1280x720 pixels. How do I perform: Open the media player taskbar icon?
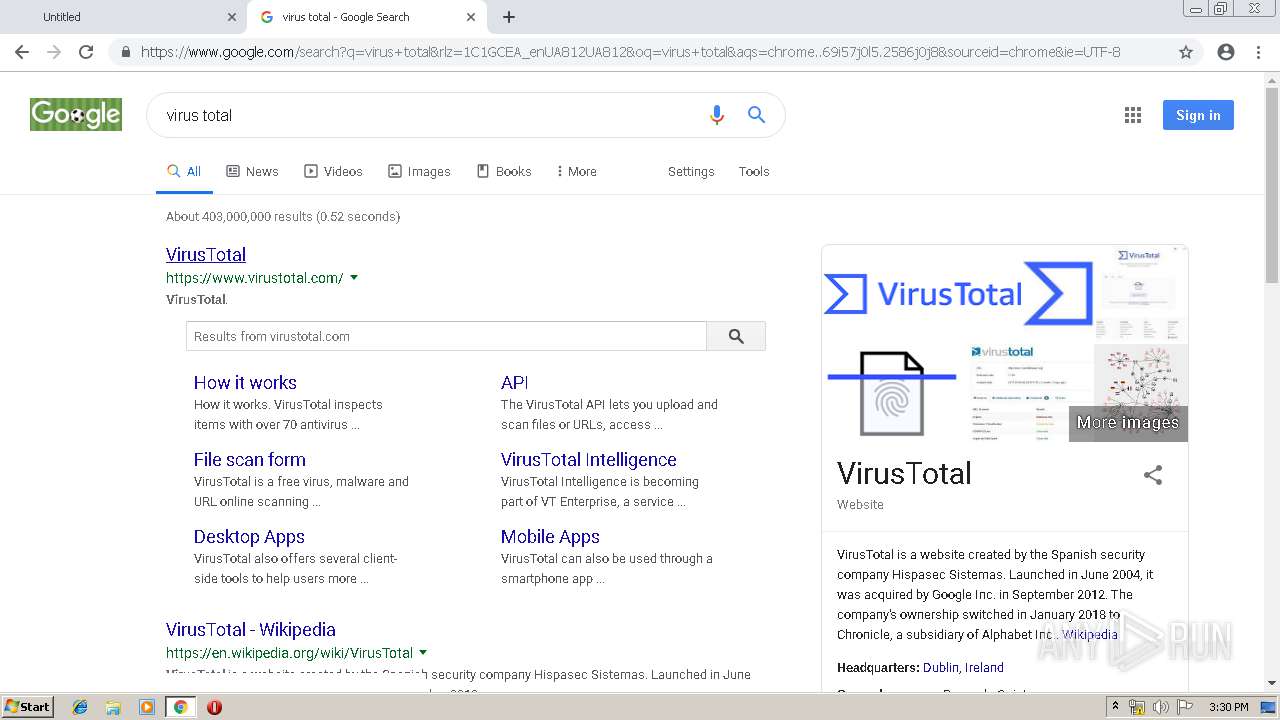point(147,707)
